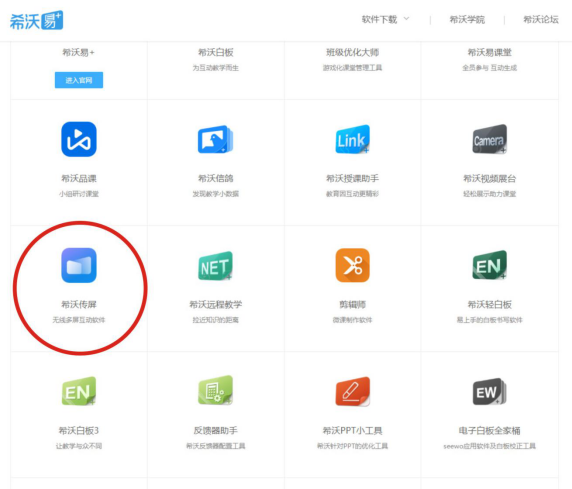Click the NET icon for 希沃远程教学
Viewport: 572px width, 489px height.
coord(215,266)
